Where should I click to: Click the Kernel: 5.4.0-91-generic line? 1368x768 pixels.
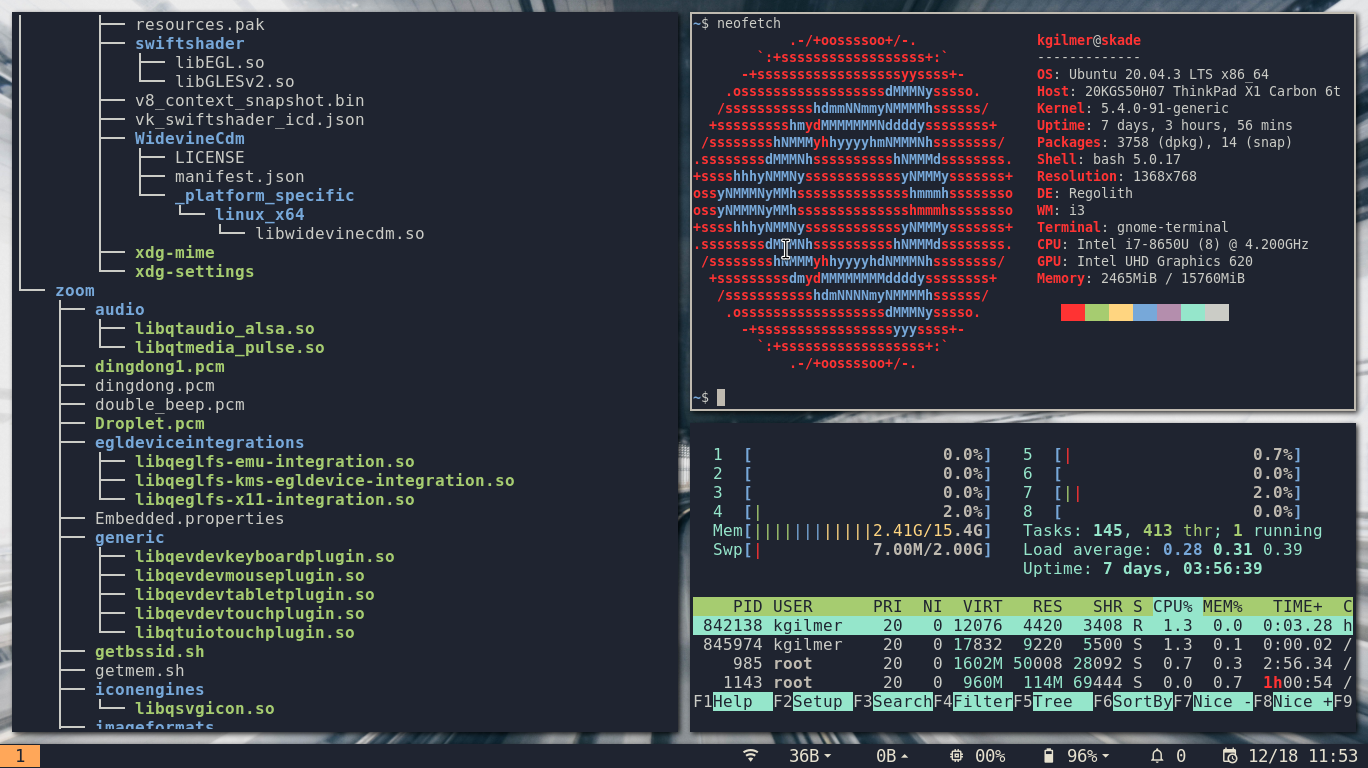[x=1133, y=109]
